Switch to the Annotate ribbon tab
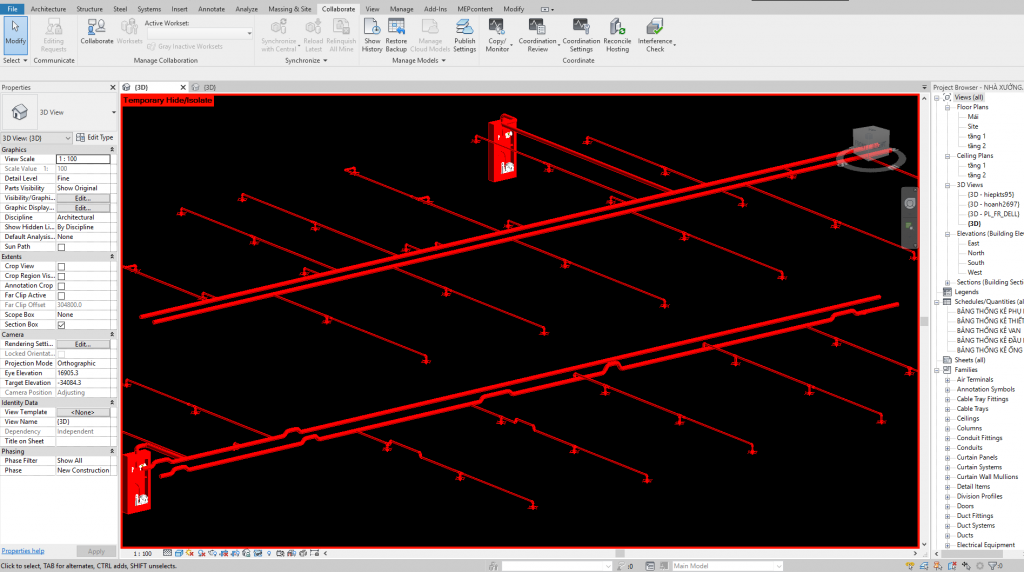 click(x=211, y=9)
